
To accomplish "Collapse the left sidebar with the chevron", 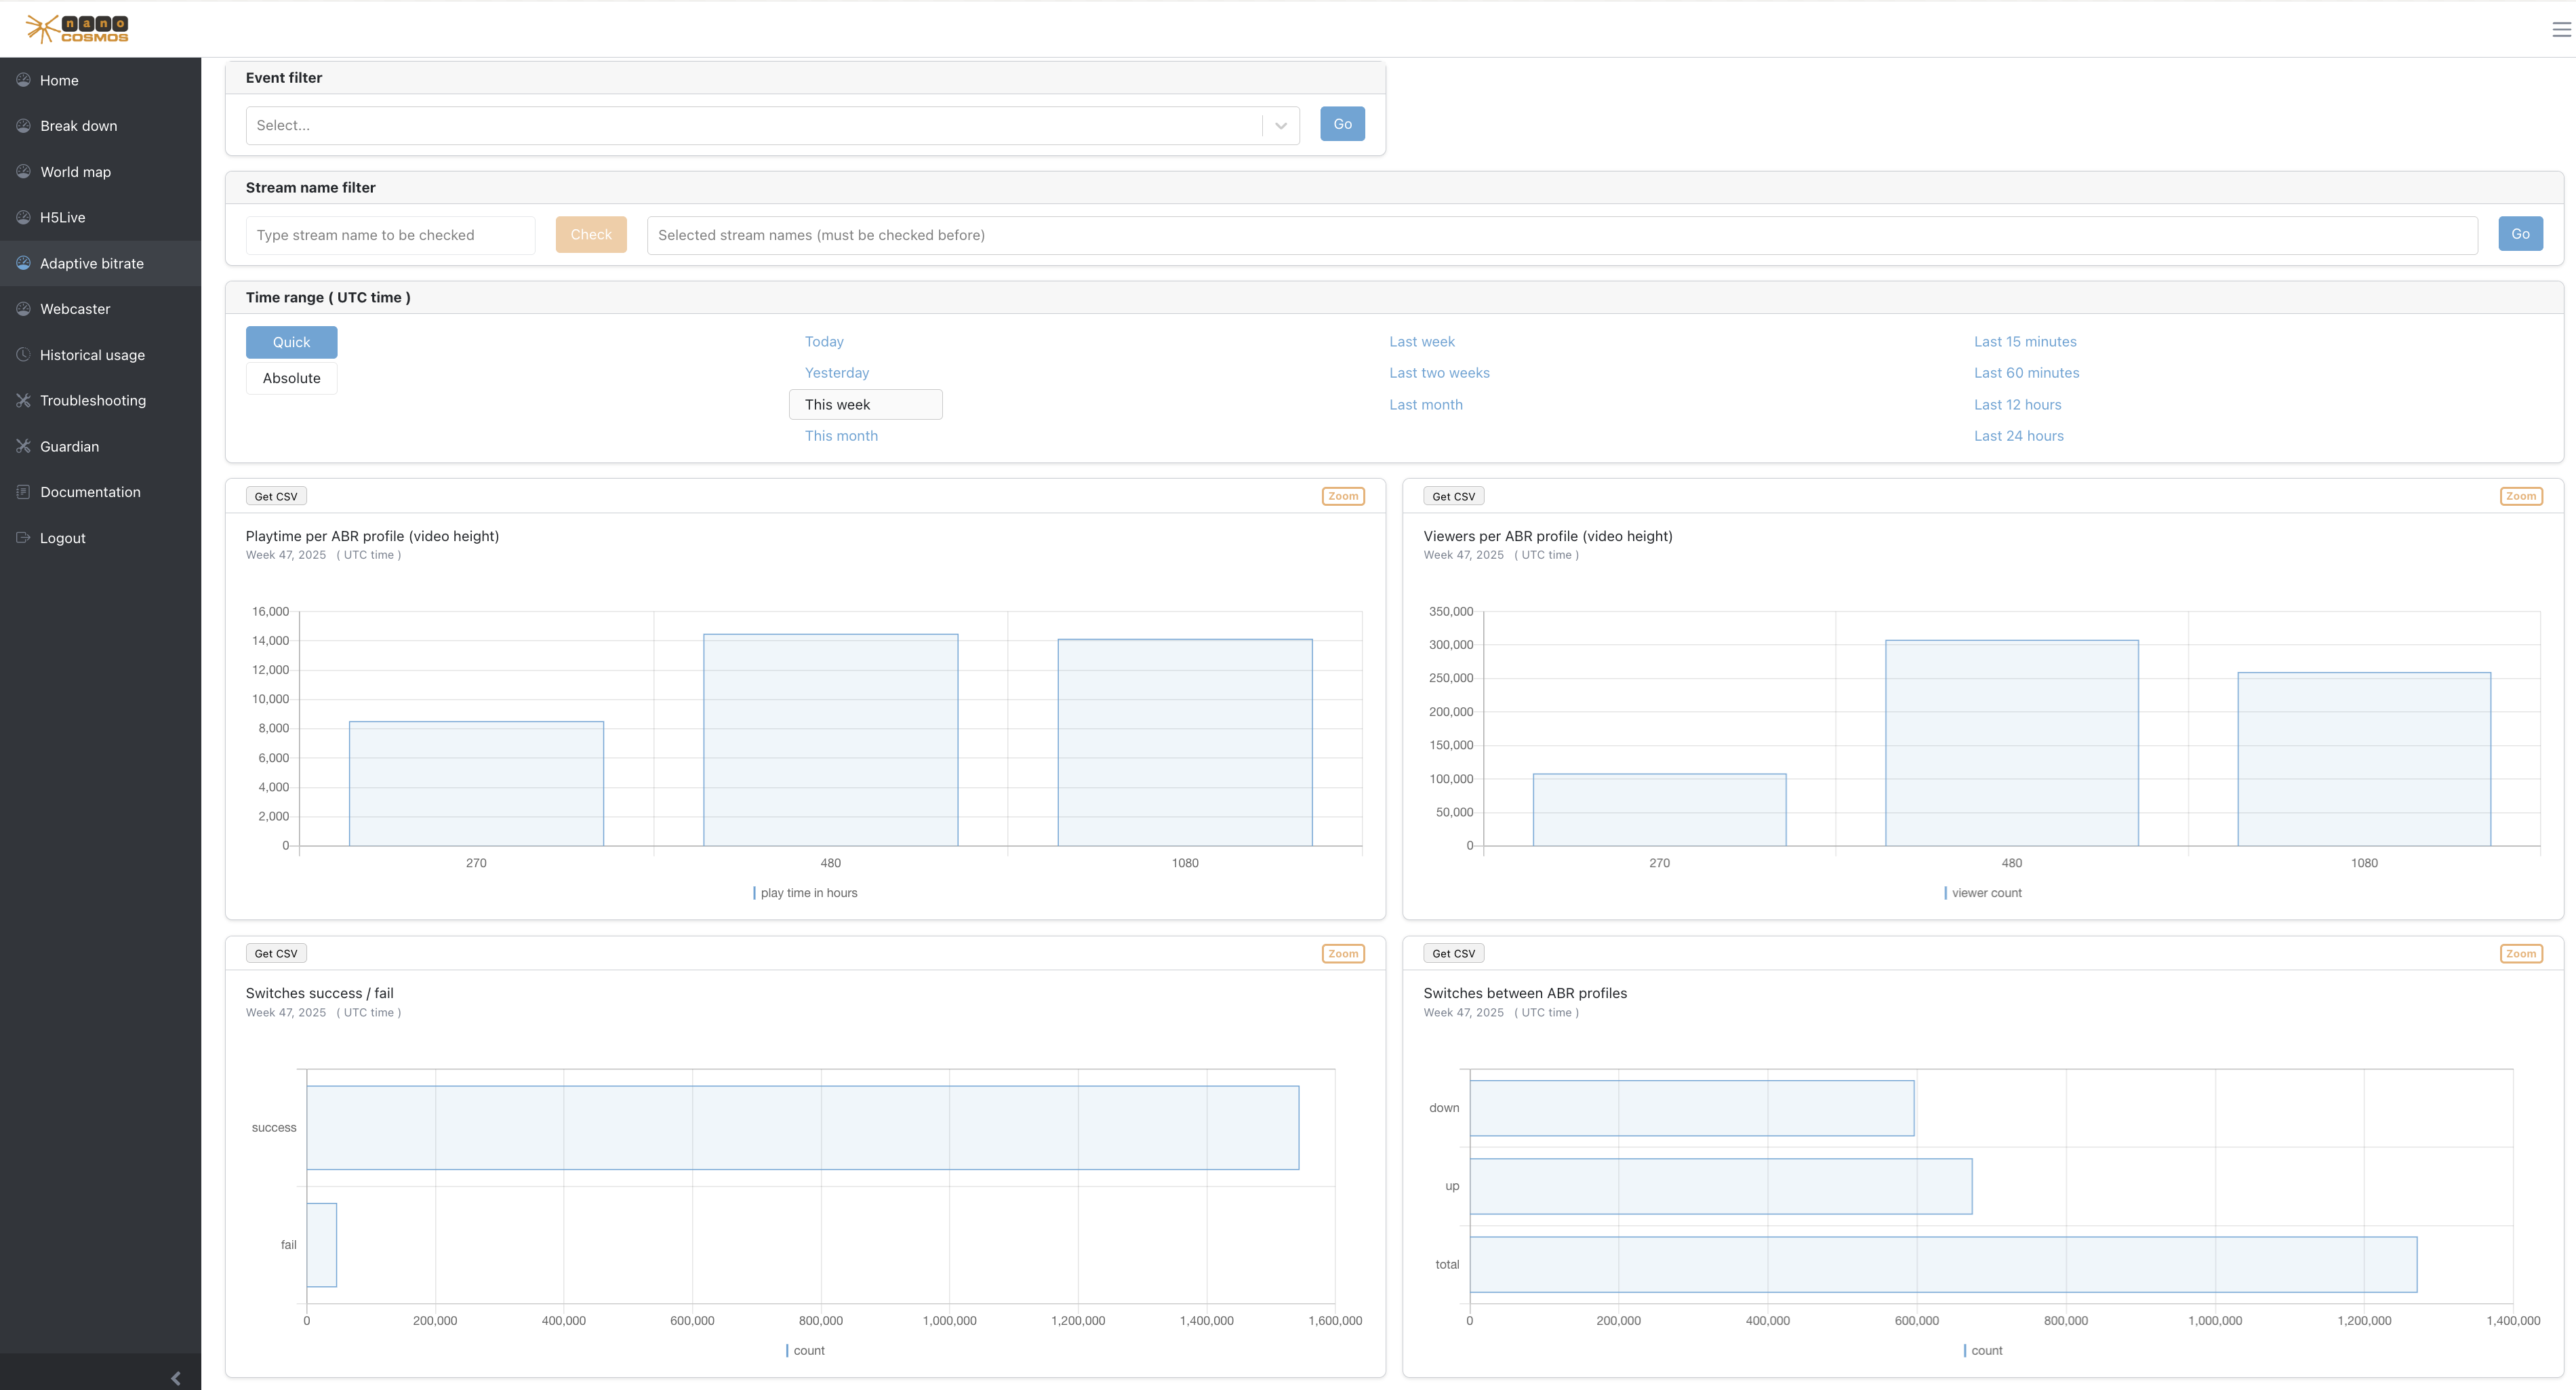I will (176, 1377).
